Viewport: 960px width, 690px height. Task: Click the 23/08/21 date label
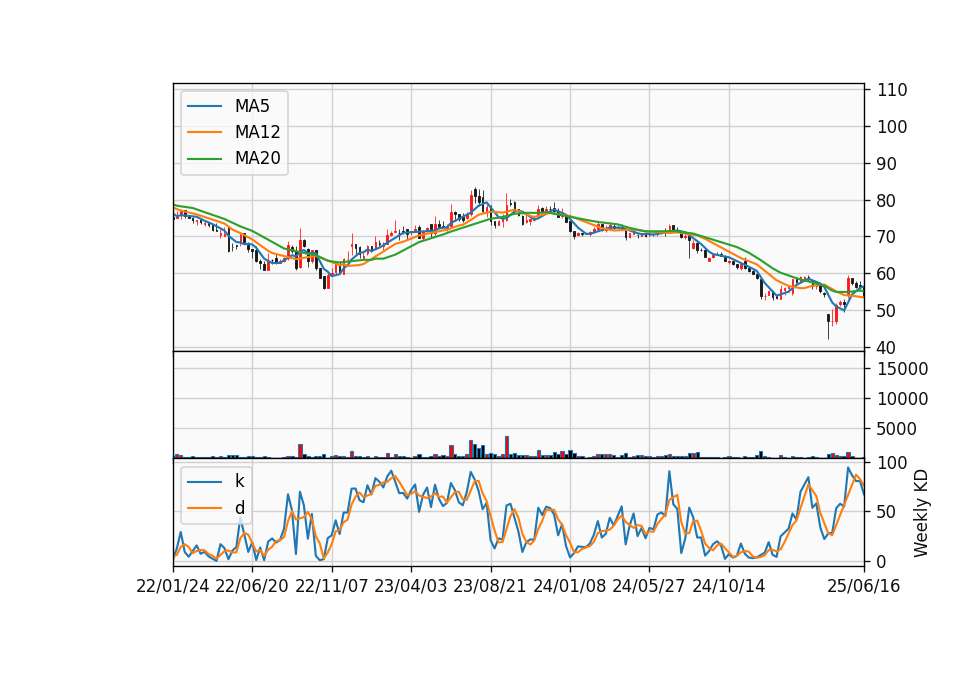pos(490,586)
